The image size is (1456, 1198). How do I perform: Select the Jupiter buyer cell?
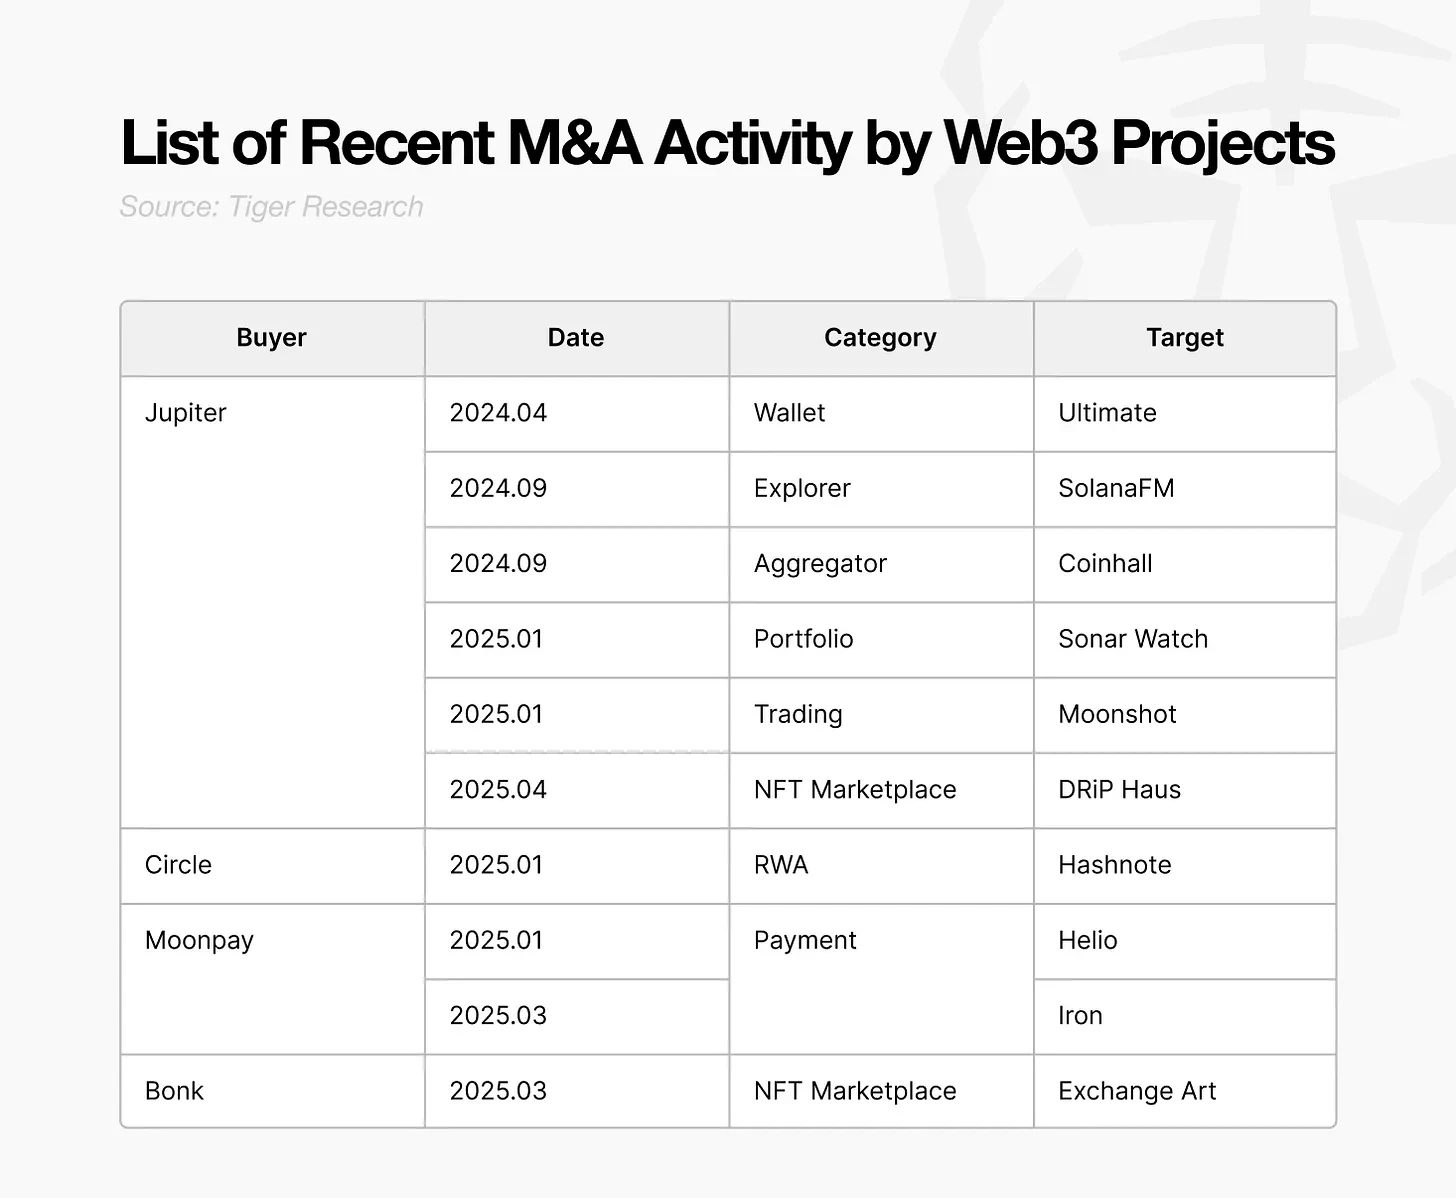point(186,413)
